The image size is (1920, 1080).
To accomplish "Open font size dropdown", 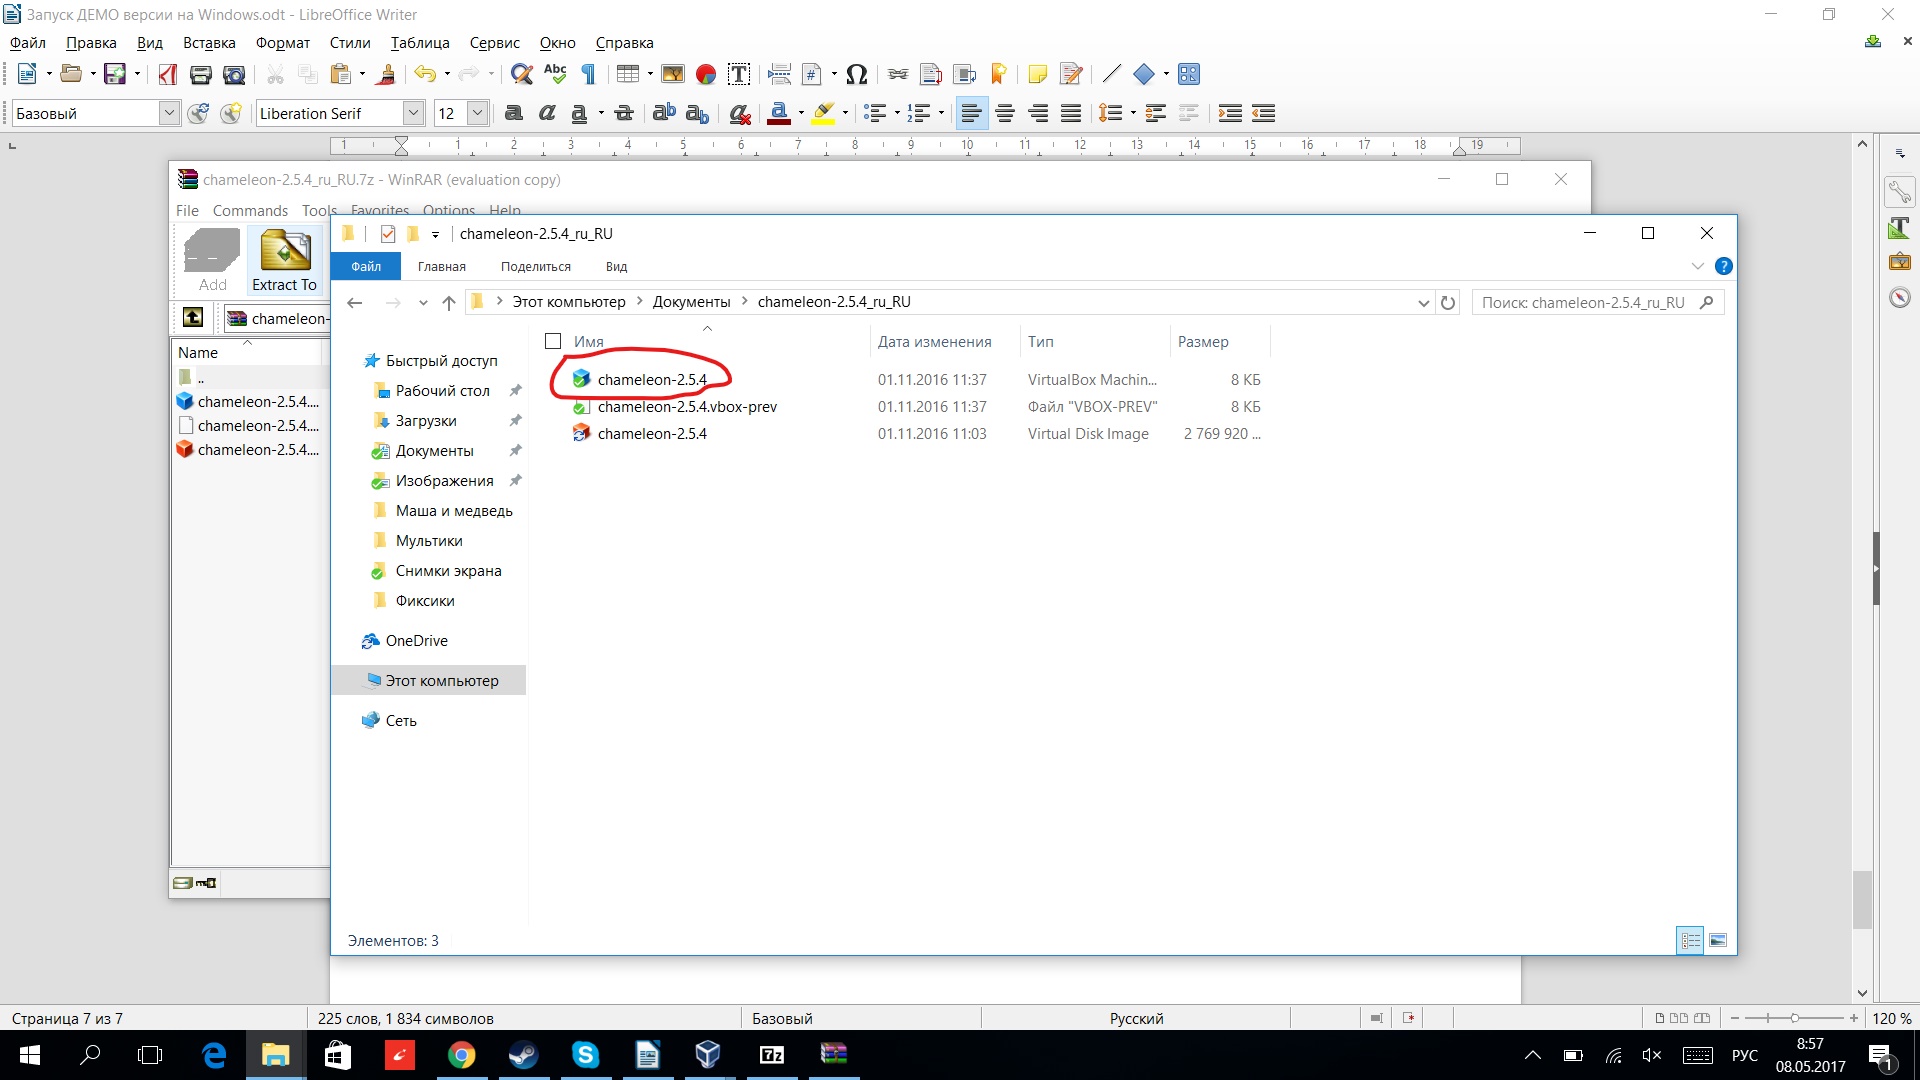I will [x=478, y=113].
